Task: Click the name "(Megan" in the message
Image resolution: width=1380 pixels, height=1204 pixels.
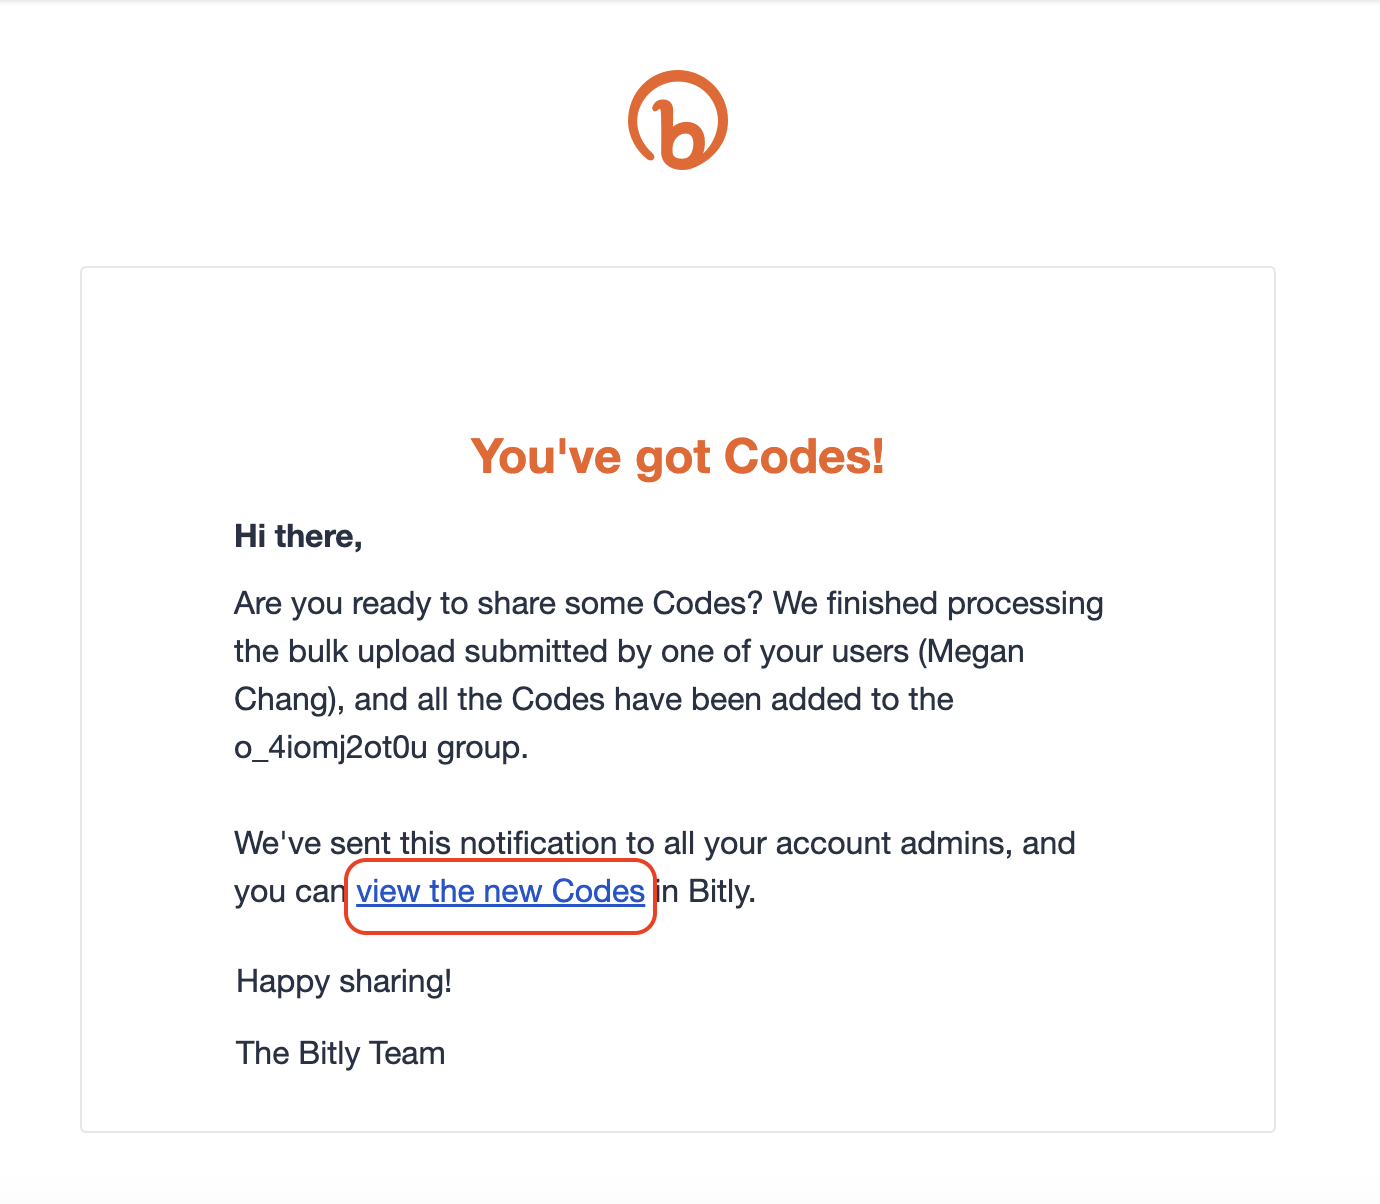Action: click(971, 652)
